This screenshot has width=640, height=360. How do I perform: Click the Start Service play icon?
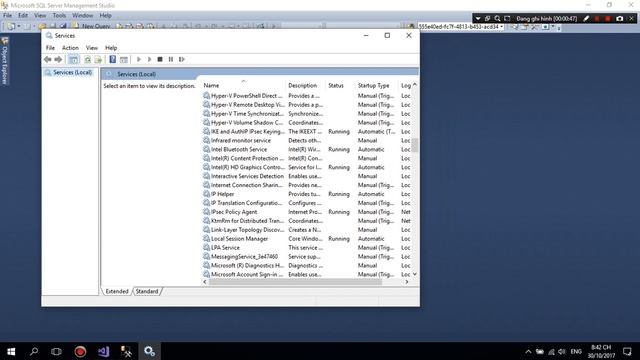(x=139, y=60)
